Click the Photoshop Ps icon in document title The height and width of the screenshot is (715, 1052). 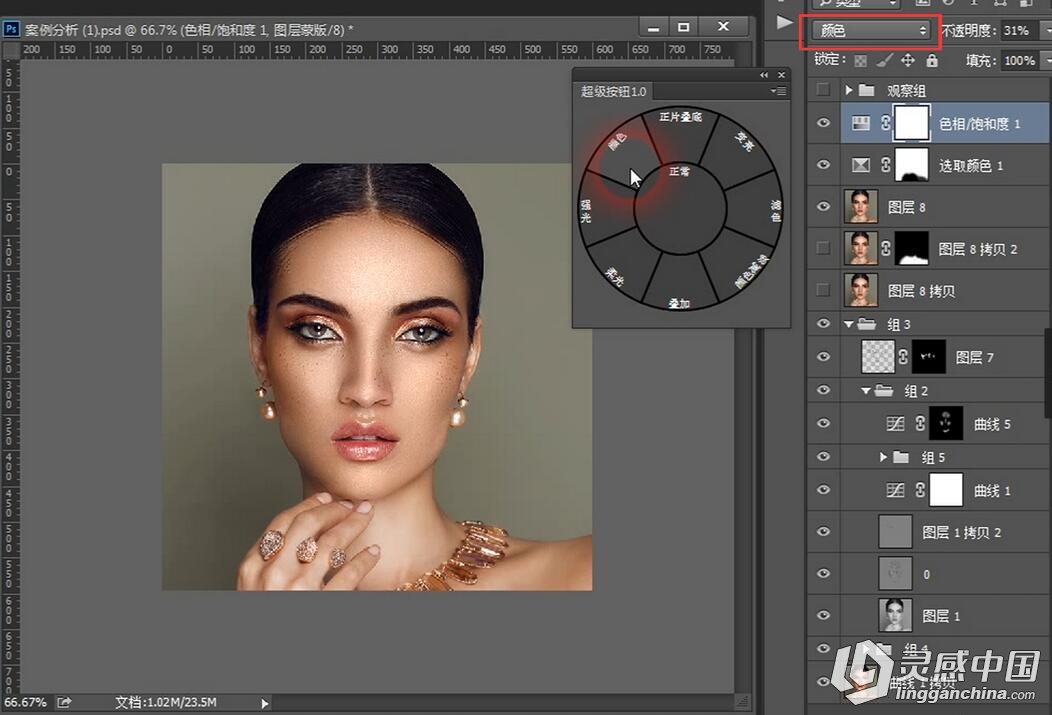[x=11, y=29]
